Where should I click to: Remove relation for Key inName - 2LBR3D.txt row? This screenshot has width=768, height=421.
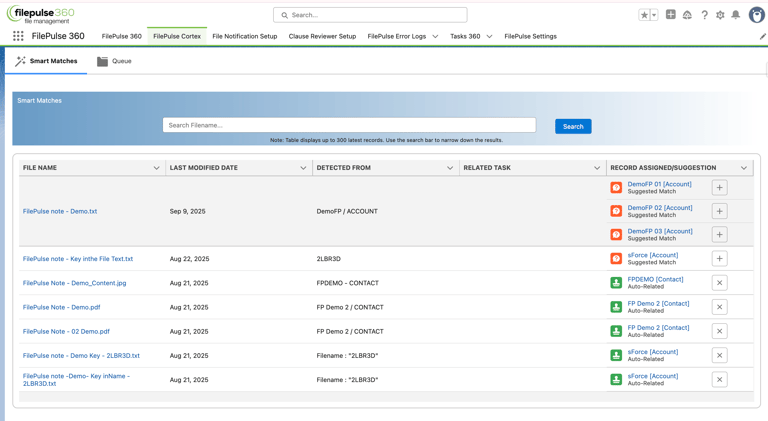(720, 379)
